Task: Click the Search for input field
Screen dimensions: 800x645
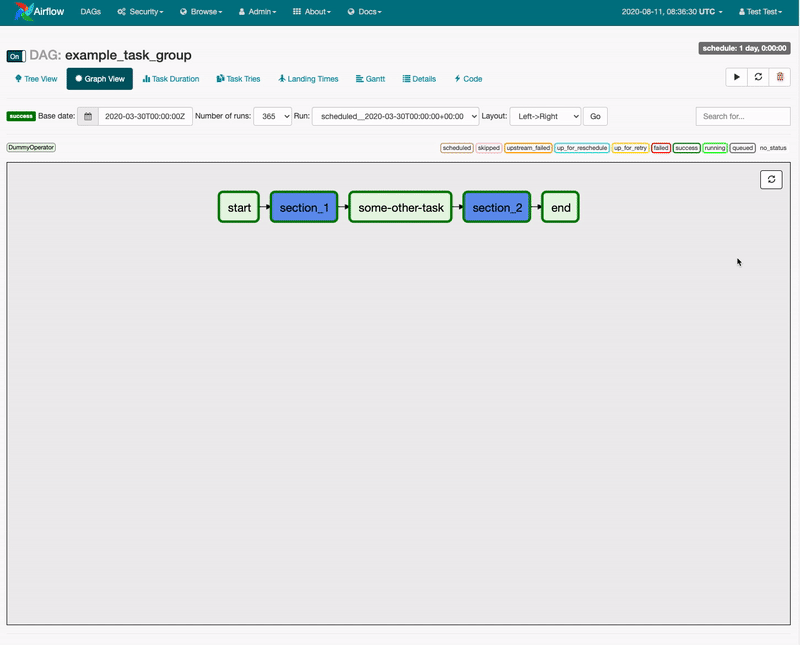Action: click(x=741, y=116)
